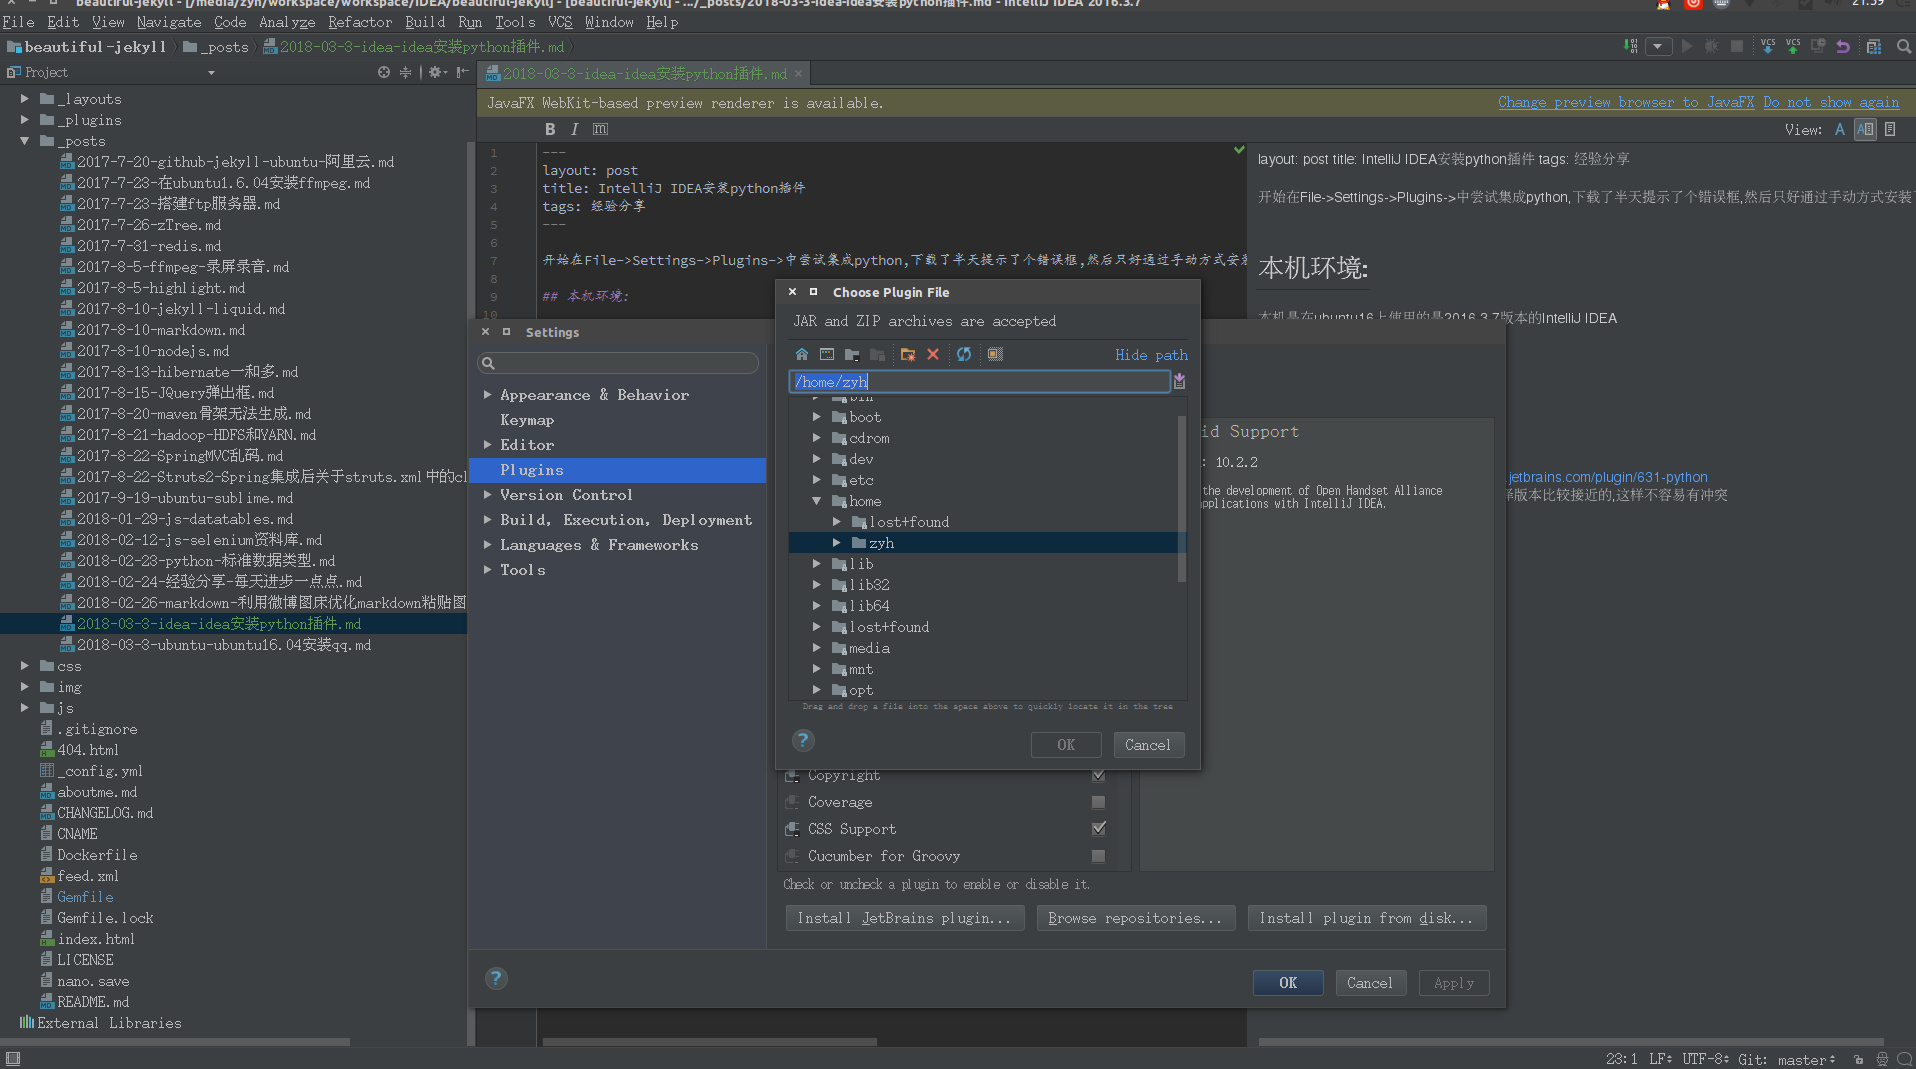The image size is (1916, 1069).
Task: Toggle the Copyright plugin checkbox
Action: 1098,775
